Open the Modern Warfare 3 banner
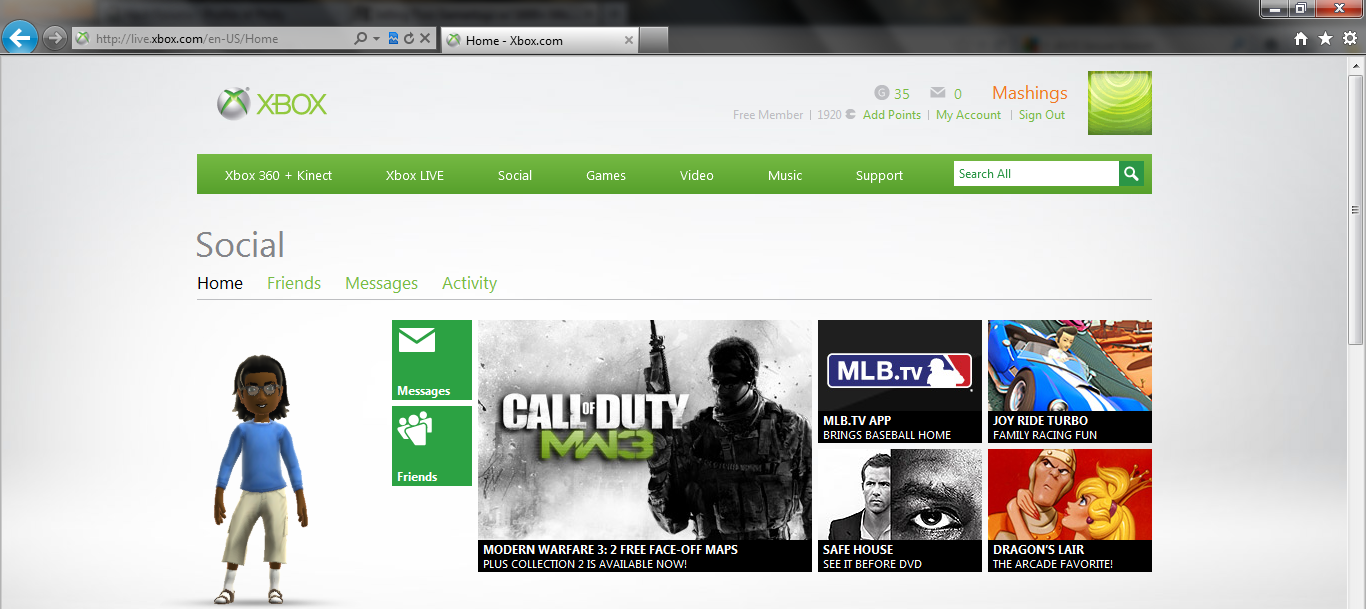 point(645,446)
